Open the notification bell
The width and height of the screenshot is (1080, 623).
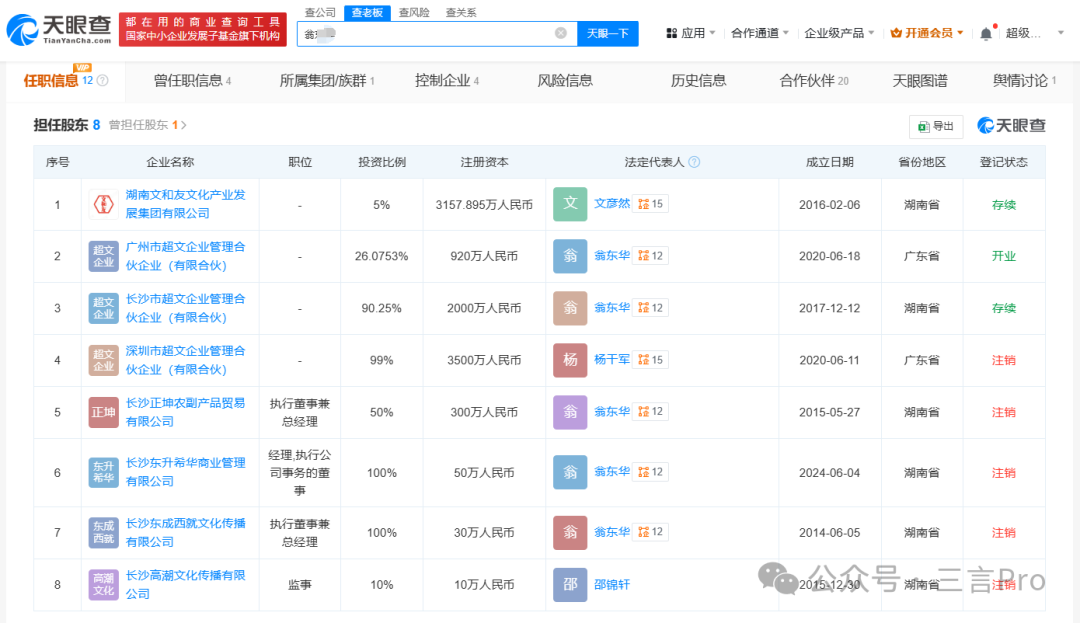[986, 33]
